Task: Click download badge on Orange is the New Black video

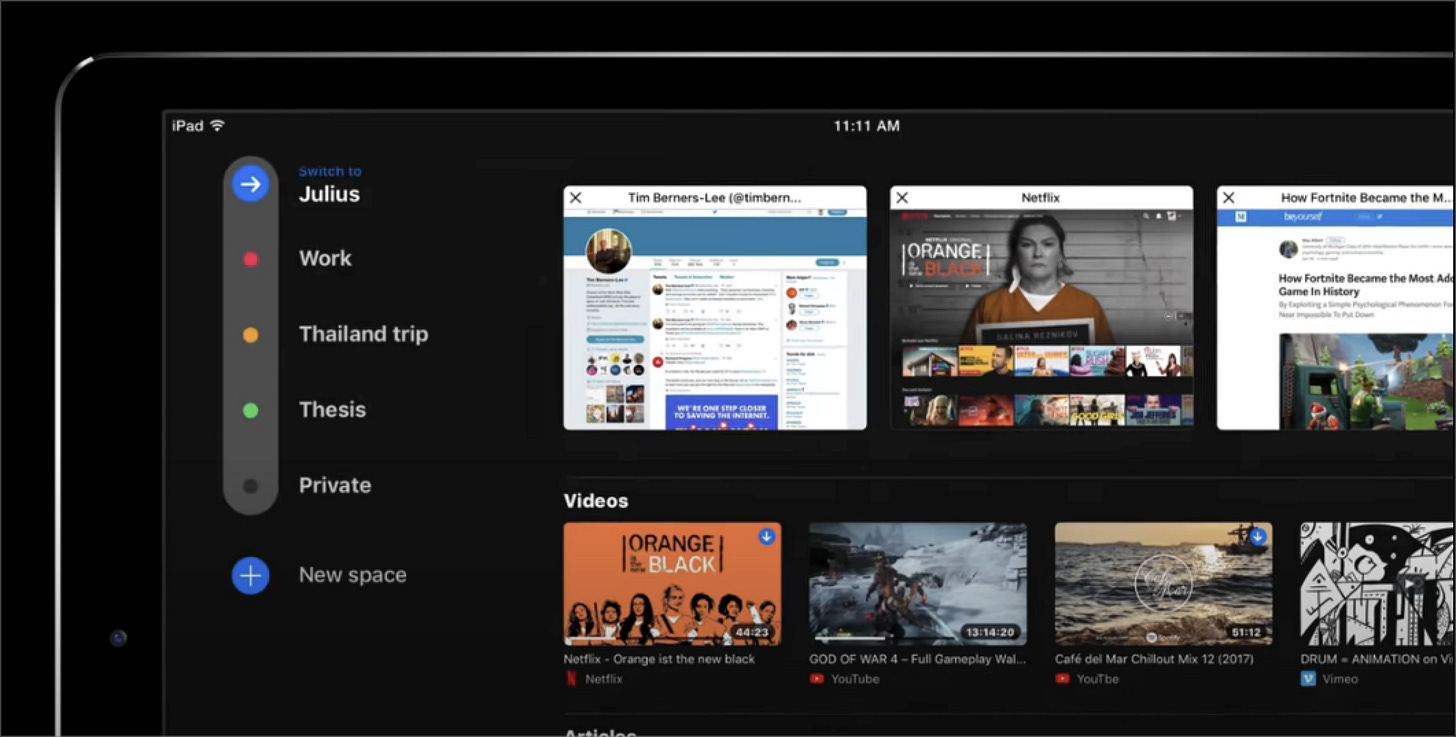Action: (767, 537)
